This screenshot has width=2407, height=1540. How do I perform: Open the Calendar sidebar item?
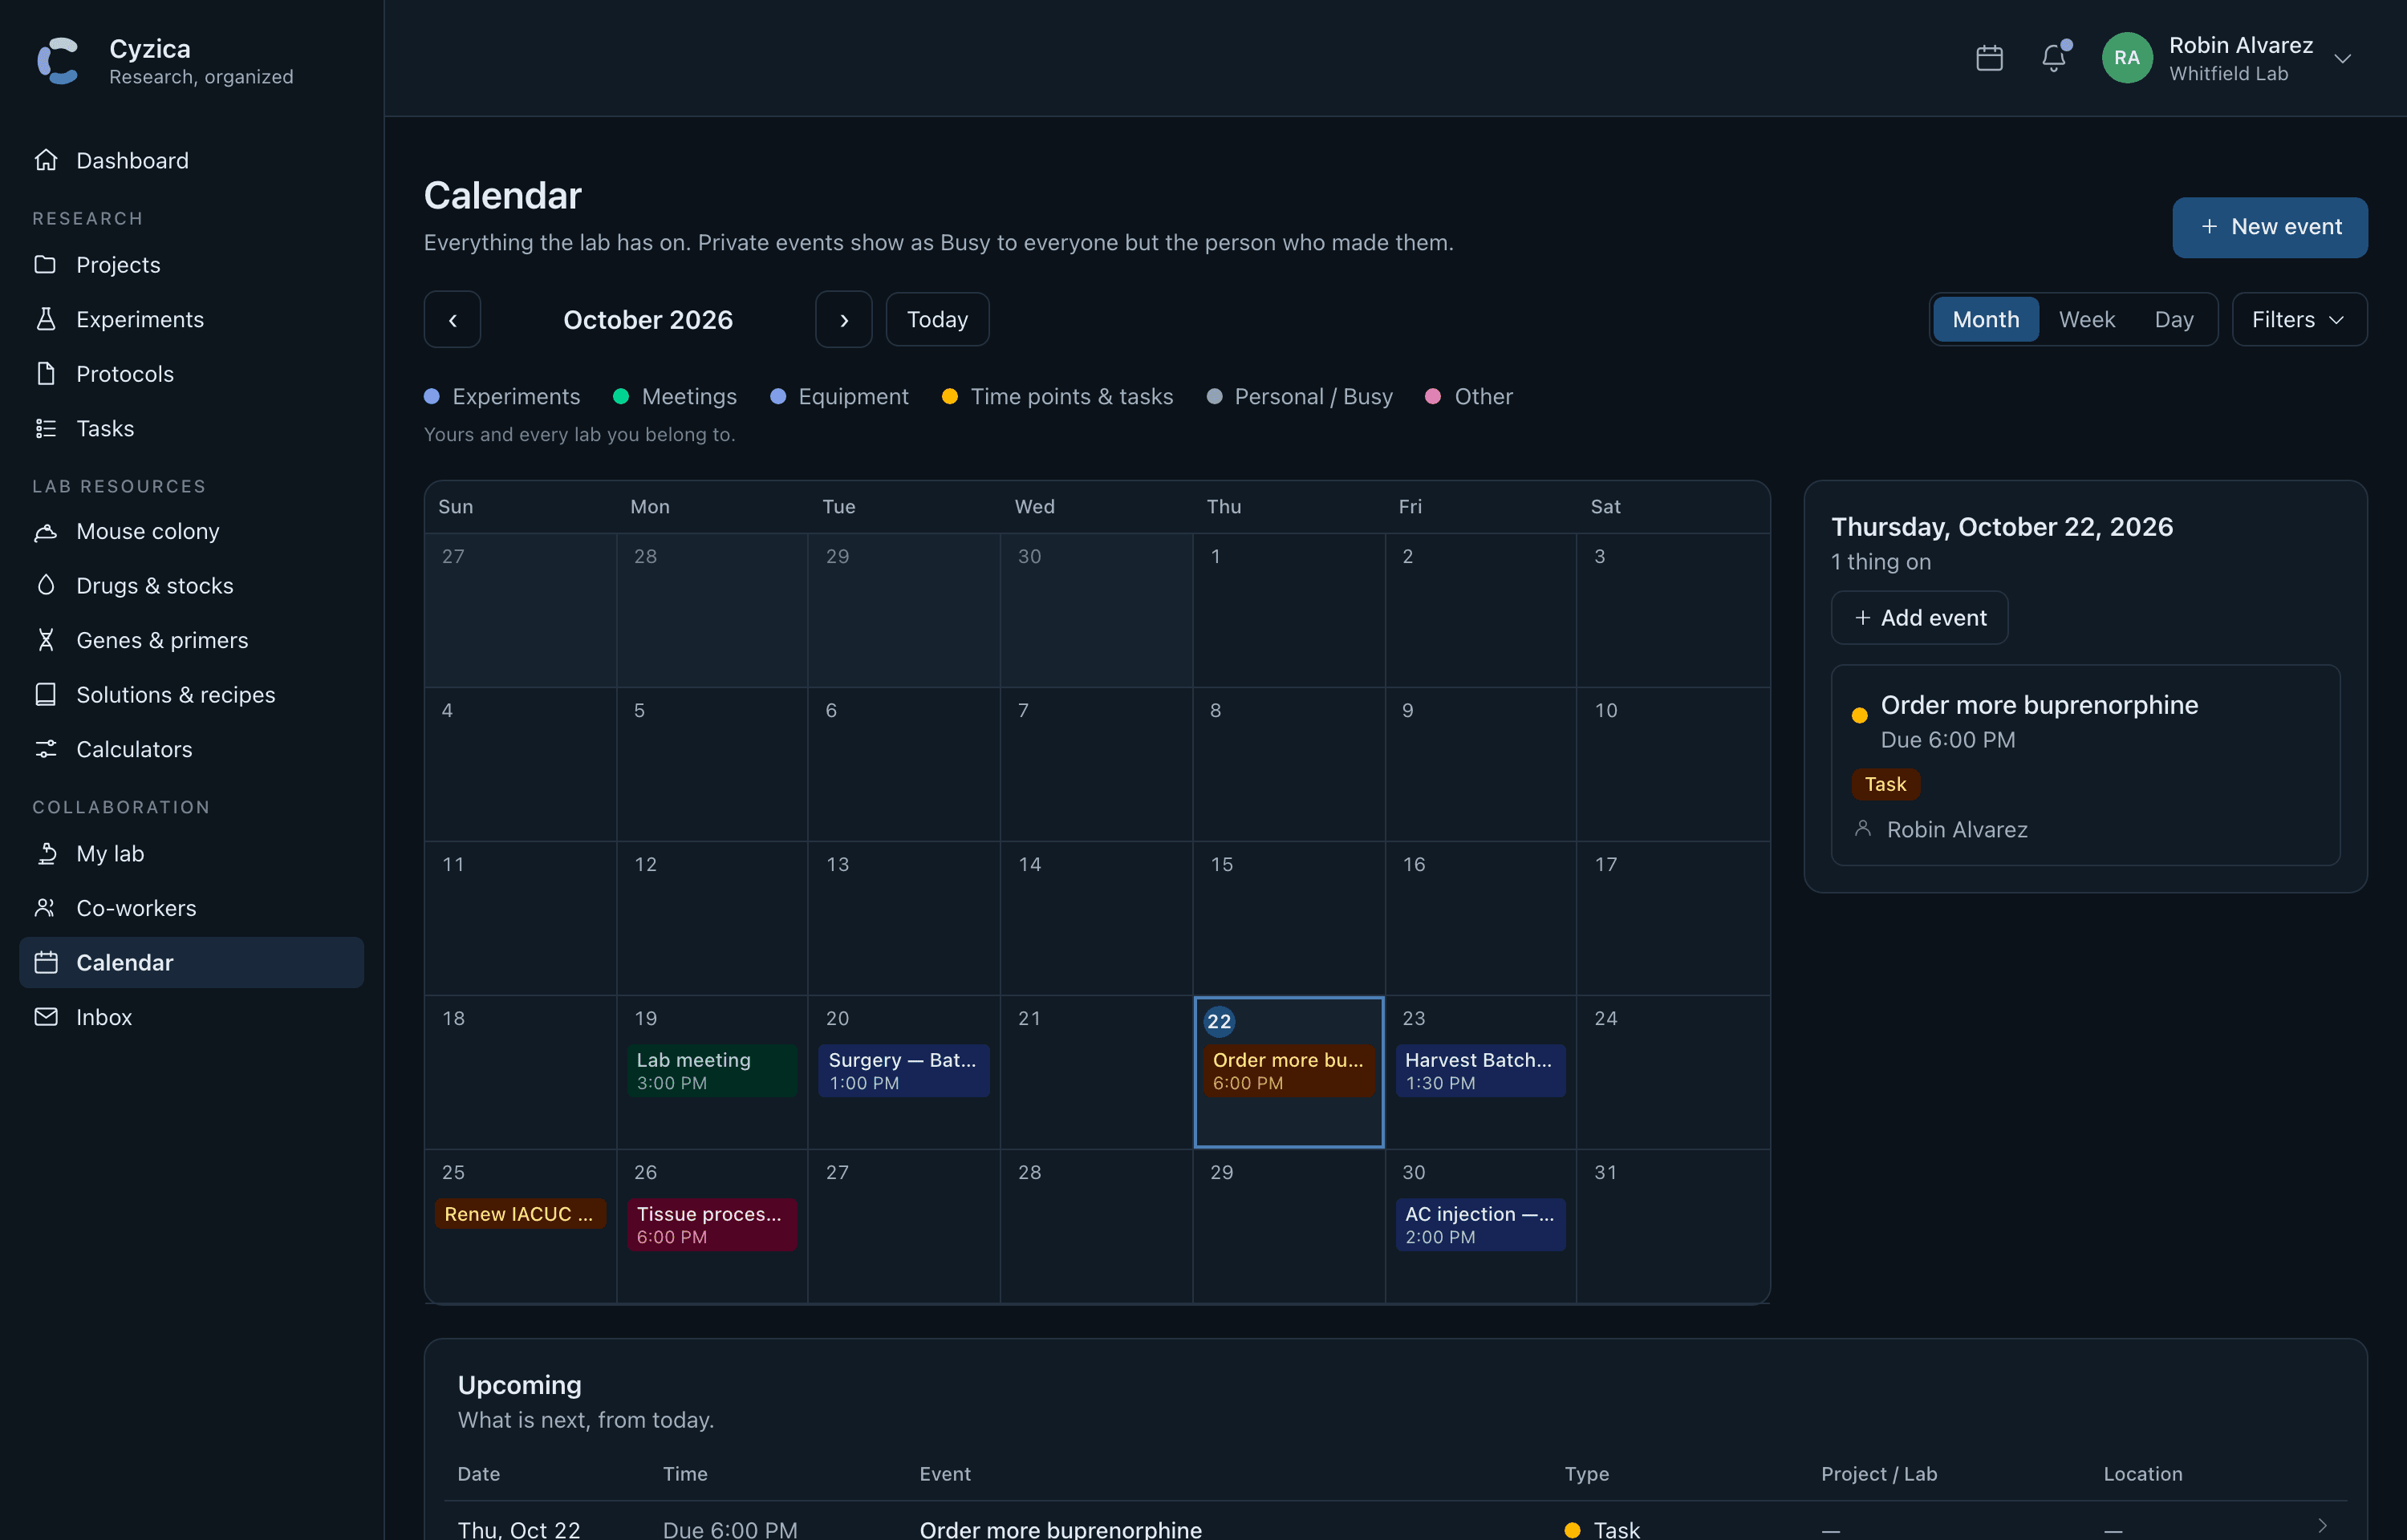tap(191, 962)
